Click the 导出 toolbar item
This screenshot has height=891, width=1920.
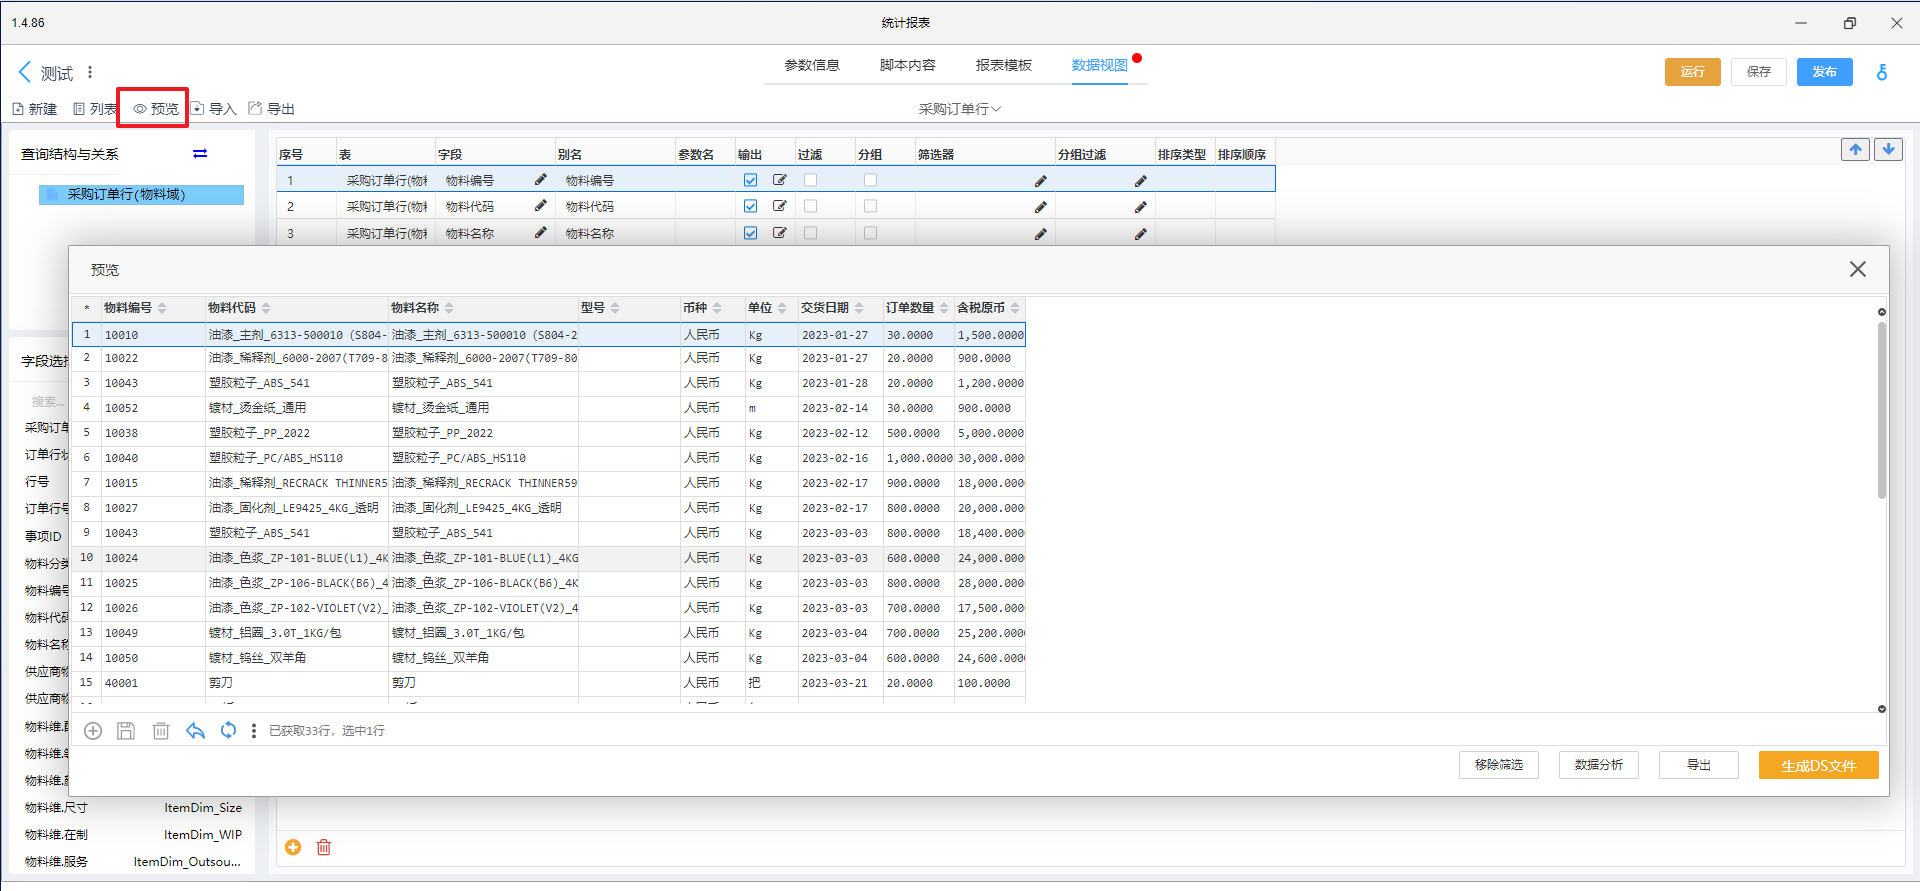pos(272,109)
